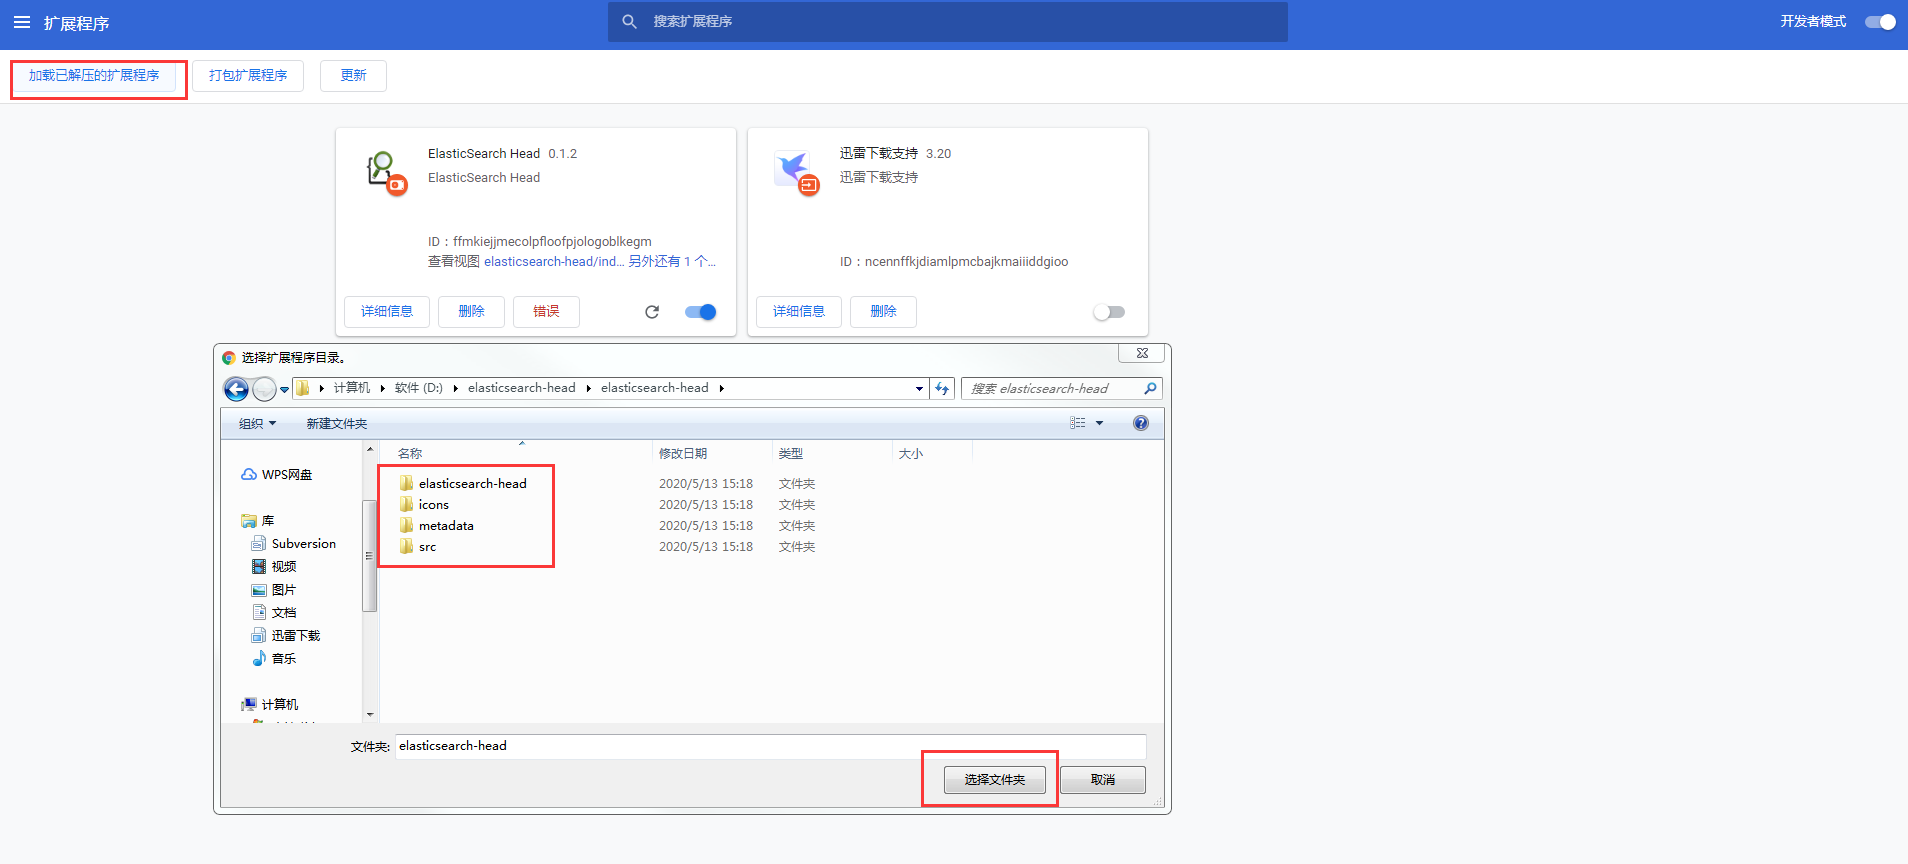The image size is (1908, 864).
Task: Click the magnifier icon in extensions search bar
Action: (x=629, y=21)
